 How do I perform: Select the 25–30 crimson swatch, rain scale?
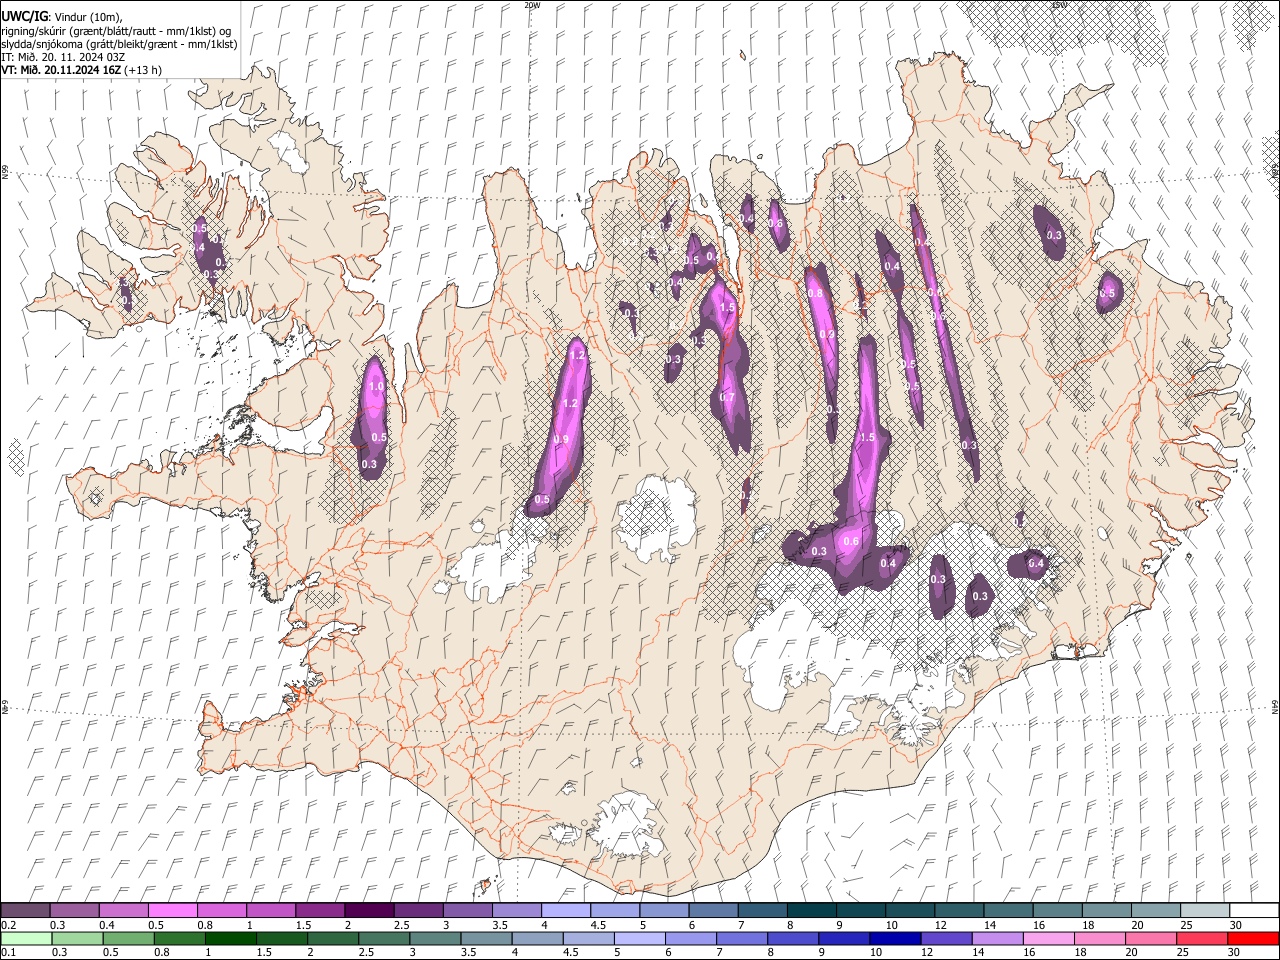click(1203, 938)
